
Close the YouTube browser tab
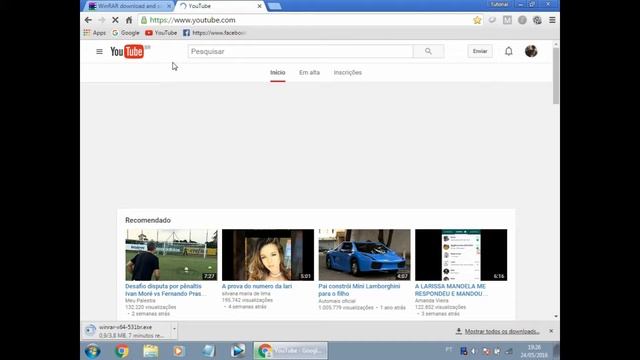coord(260,6)
